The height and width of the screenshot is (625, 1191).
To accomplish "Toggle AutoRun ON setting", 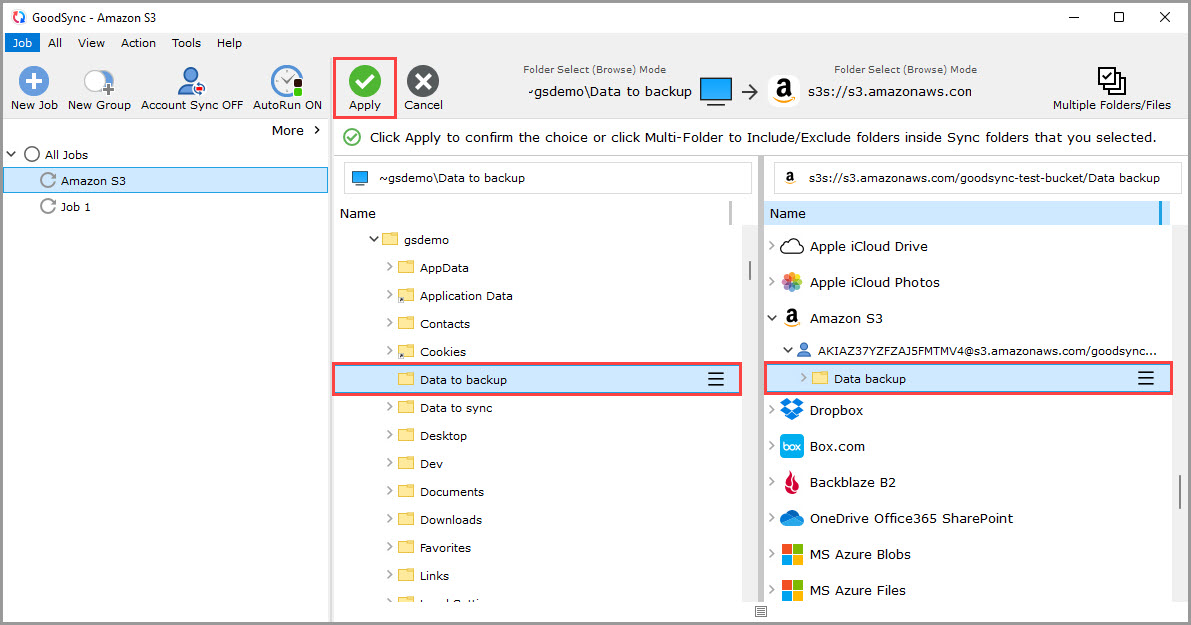I will click(287, 82).
